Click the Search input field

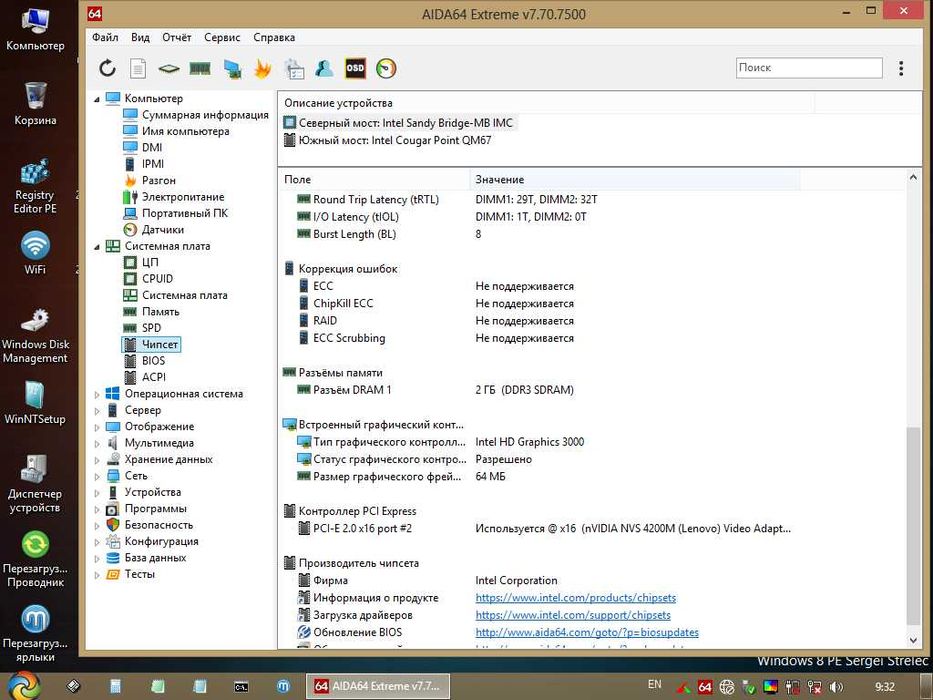(x=809, y=68)
